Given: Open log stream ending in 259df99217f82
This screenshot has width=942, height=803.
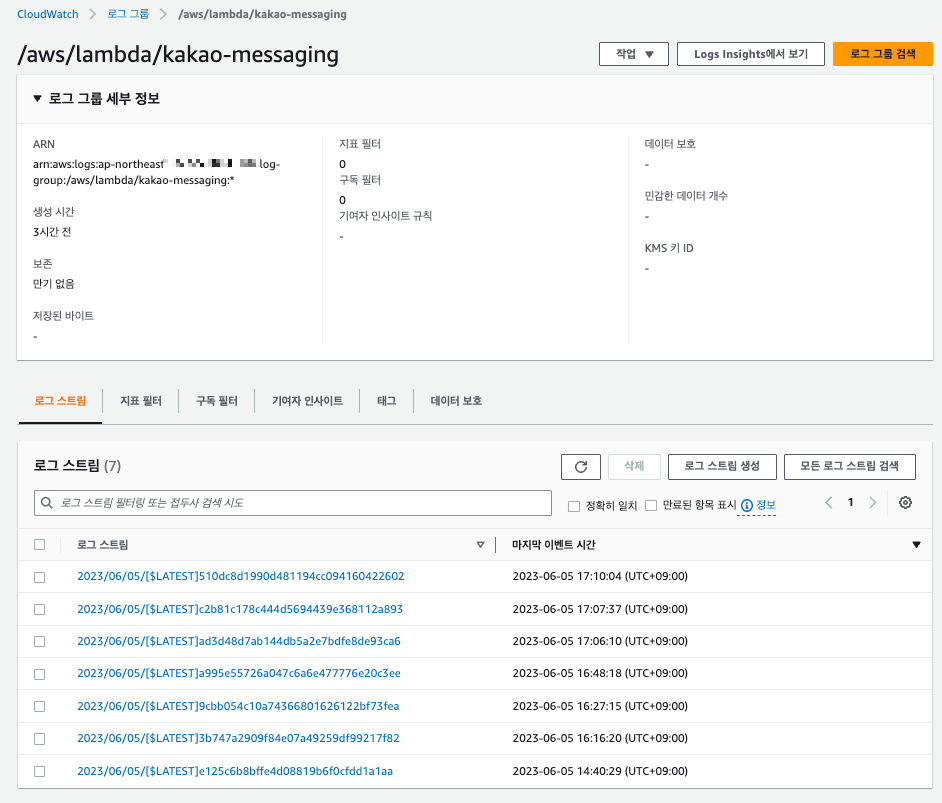Looking at the screenshot, I should [x=238, y=738].
